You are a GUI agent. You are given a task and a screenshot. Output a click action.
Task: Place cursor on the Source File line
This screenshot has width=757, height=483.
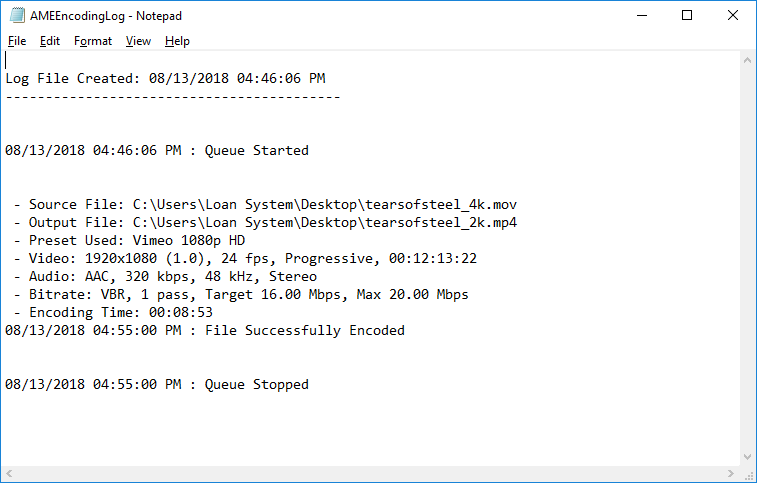[265, 205]
